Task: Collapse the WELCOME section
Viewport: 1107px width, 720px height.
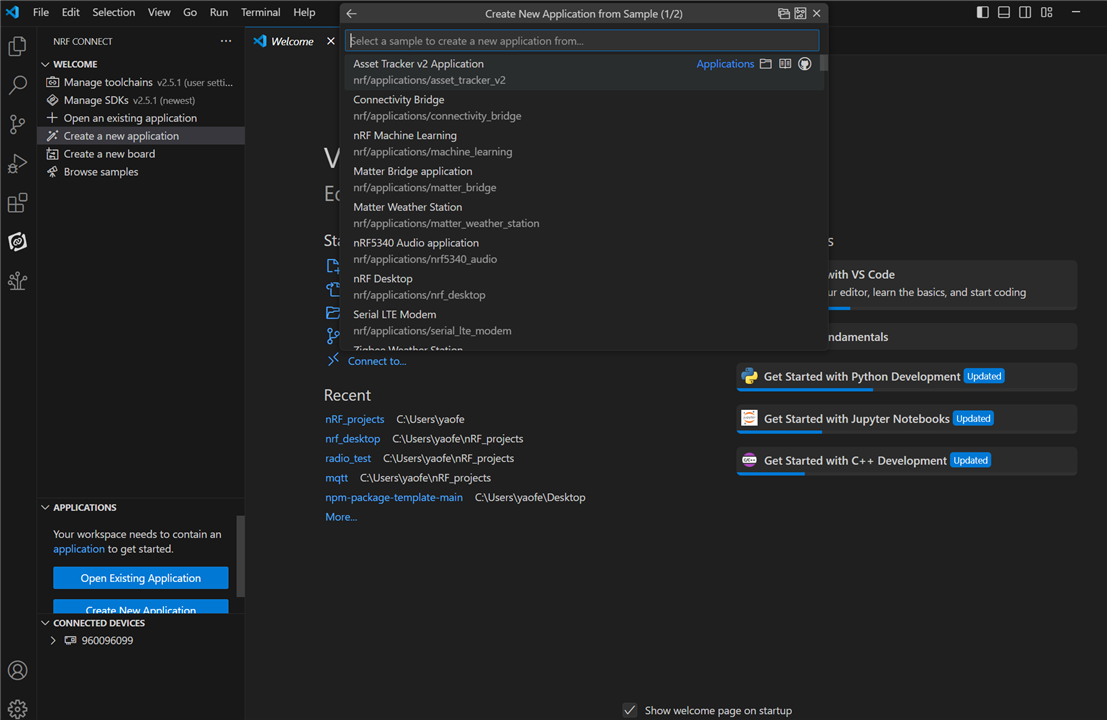Action: tap(45, 64)
